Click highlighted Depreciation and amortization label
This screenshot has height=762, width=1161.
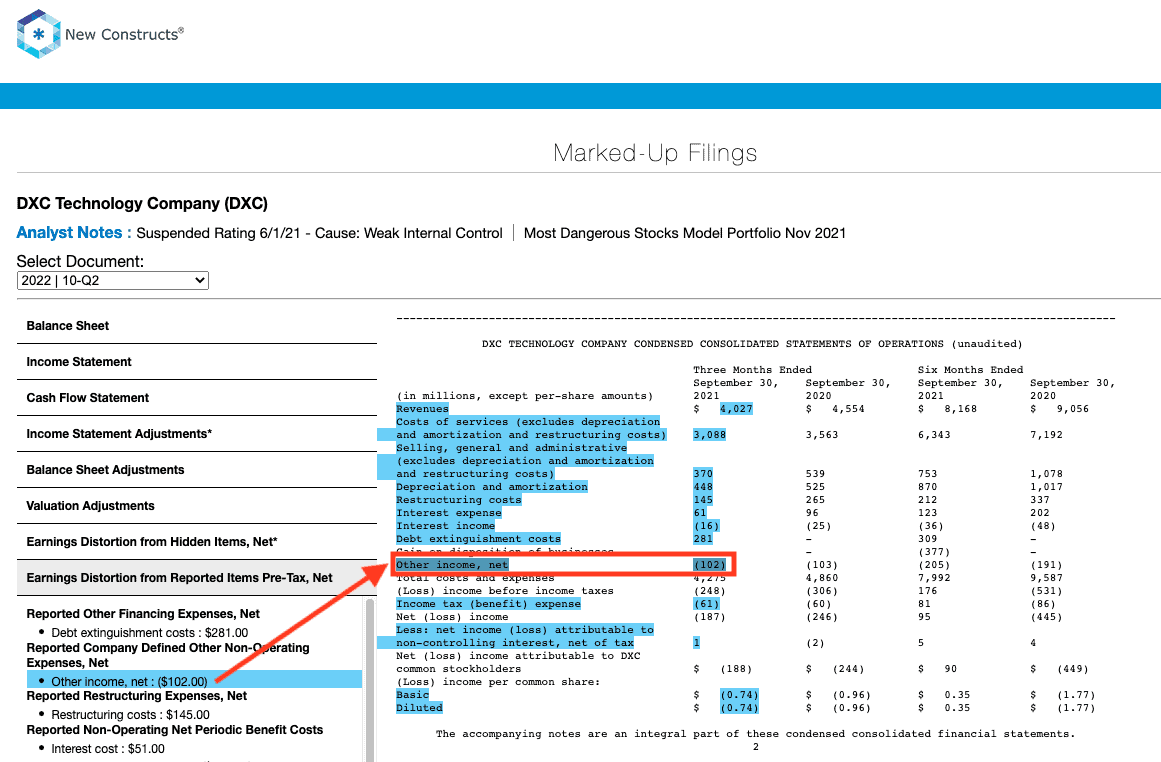(492, 487)
